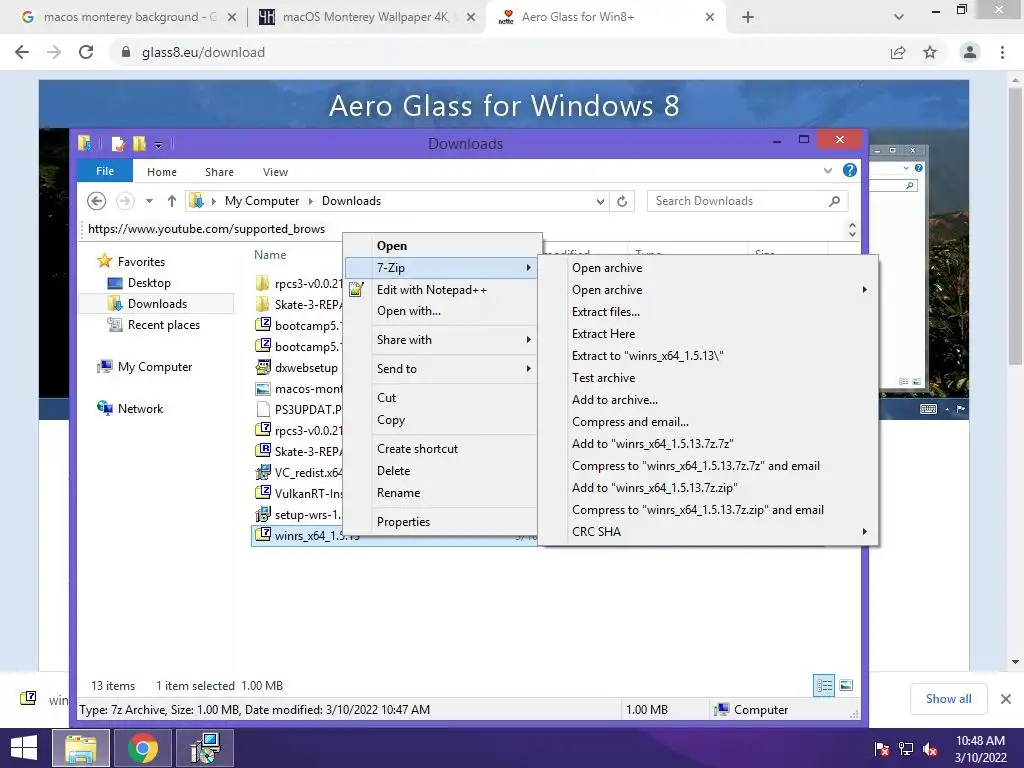Refresh the Downloads folder listing
Screen dimensions: 1024x768
point(622,201)
